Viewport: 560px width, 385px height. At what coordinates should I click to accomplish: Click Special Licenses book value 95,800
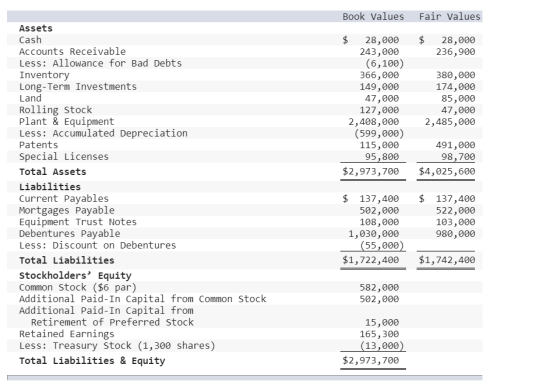pyautogui.click(x=382, y=157)
